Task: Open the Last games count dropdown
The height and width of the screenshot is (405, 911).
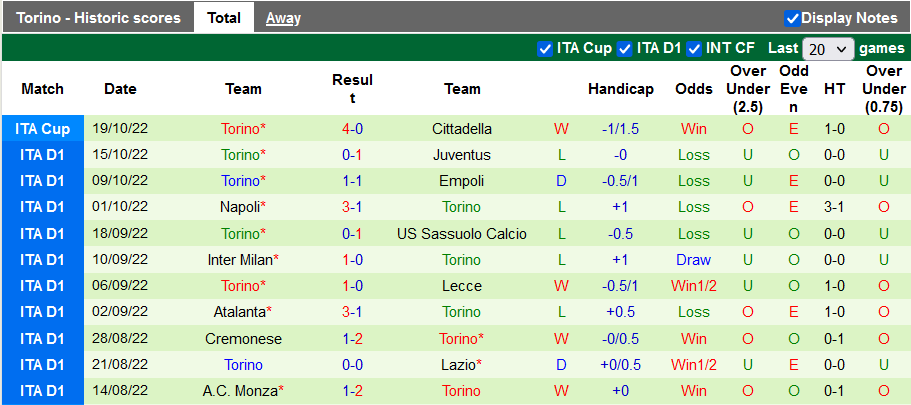Action: pyautogui.click(x=828, y=49)
